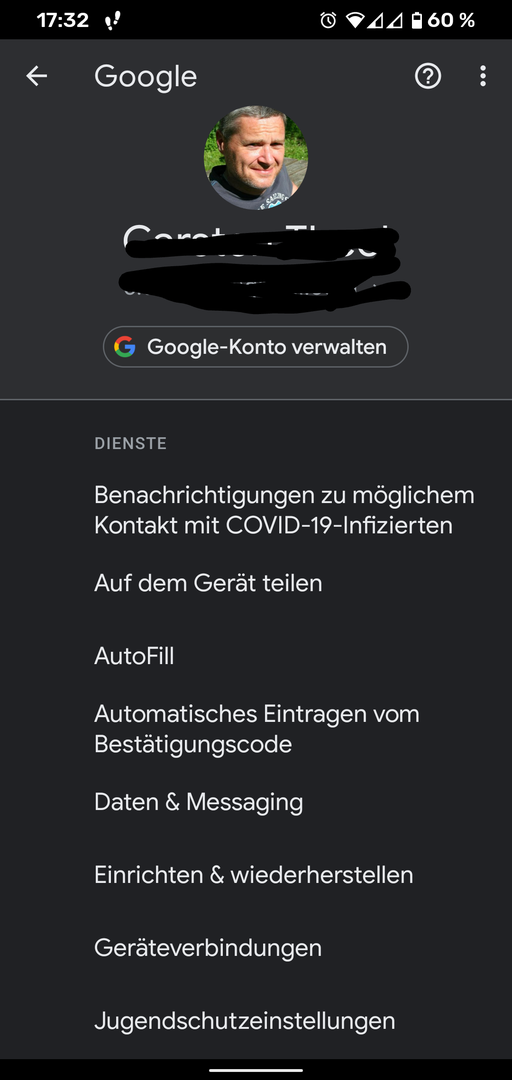This screenshot has height=1080, width=512.
Task: Open the help question mark icon
Action: (428, 76)
